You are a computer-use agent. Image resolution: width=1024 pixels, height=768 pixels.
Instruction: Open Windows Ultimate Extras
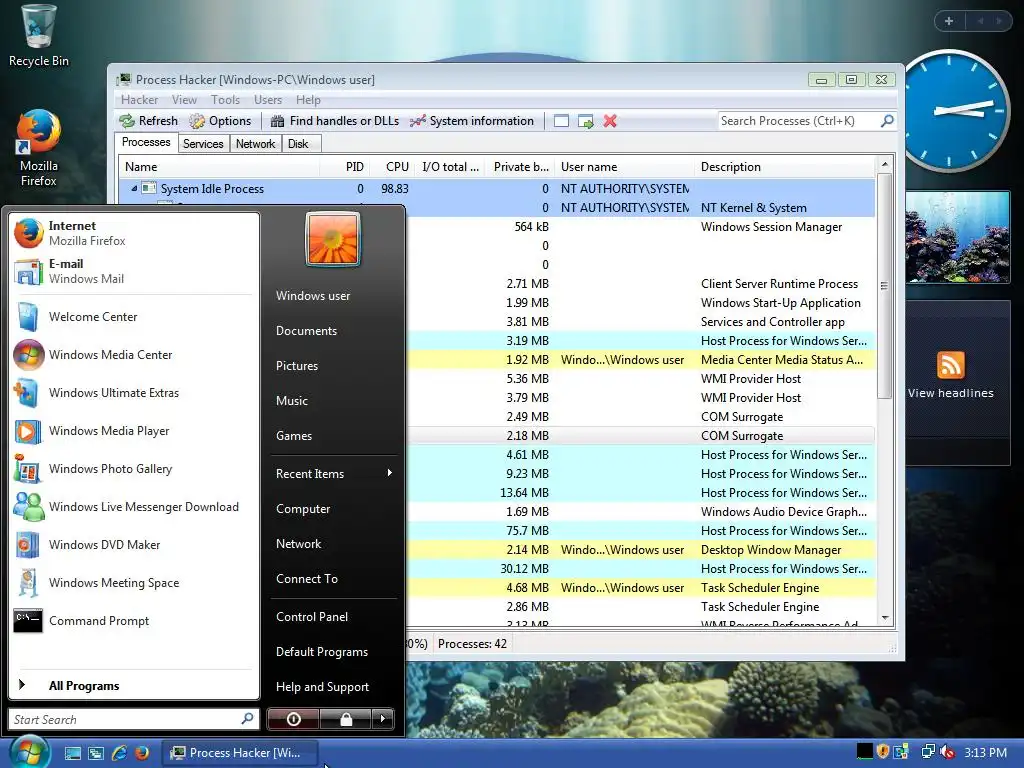tap(134, 392)
